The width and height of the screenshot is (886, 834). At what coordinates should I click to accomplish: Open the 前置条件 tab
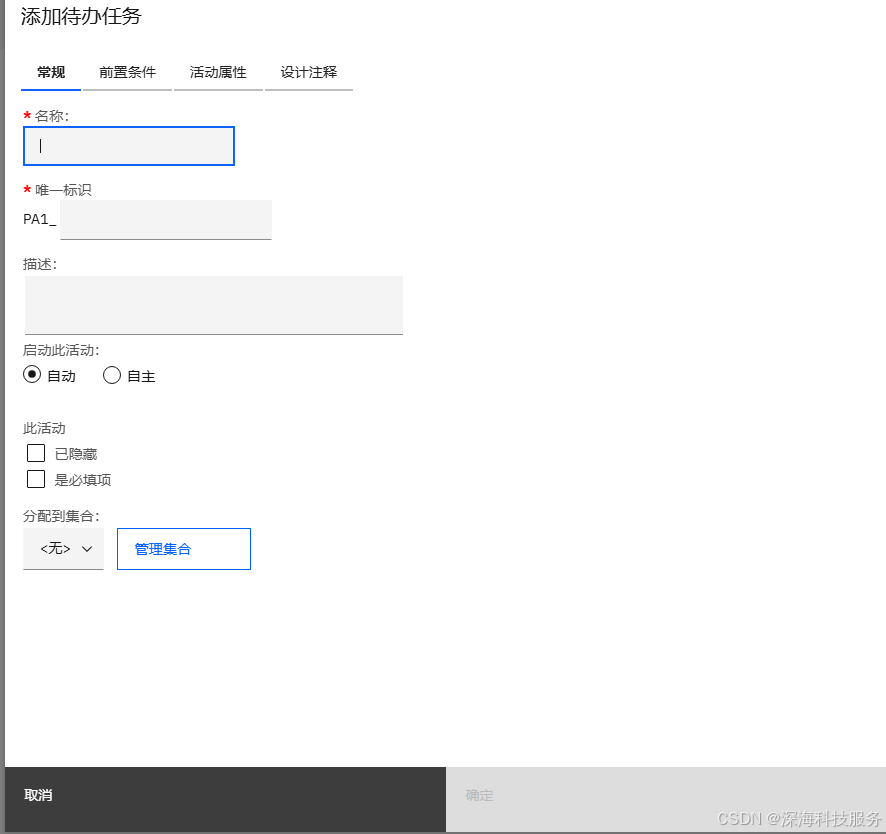(127, 73)
